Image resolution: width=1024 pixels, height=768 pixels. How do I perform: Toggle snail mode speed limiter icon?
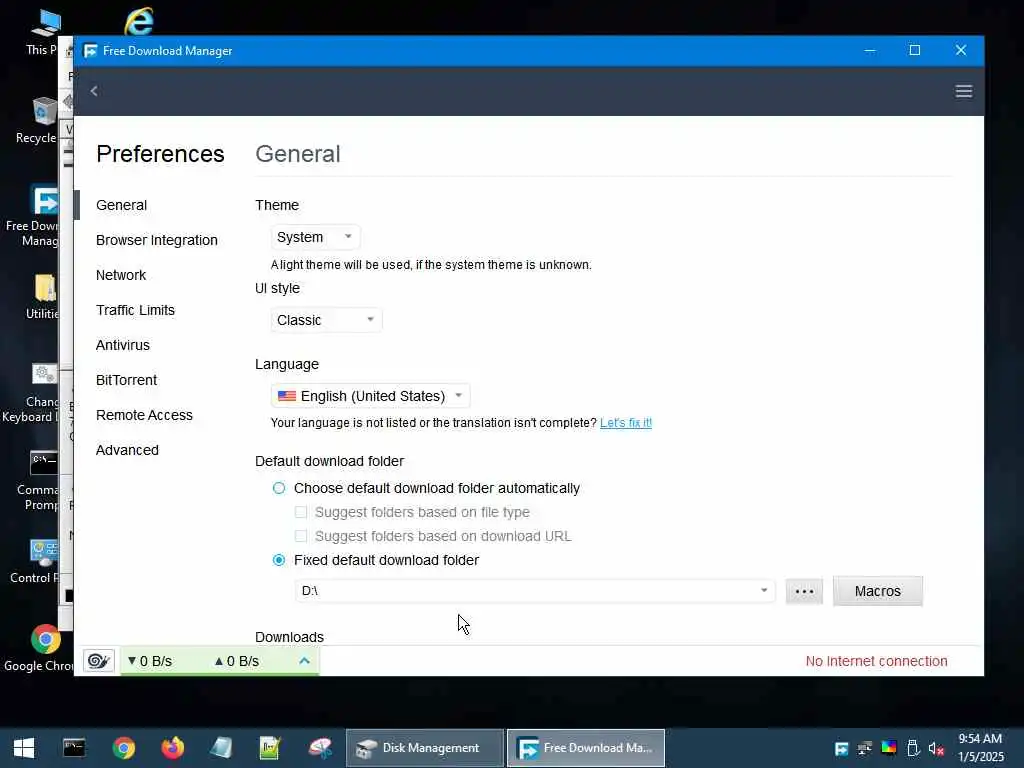[99, 661]
